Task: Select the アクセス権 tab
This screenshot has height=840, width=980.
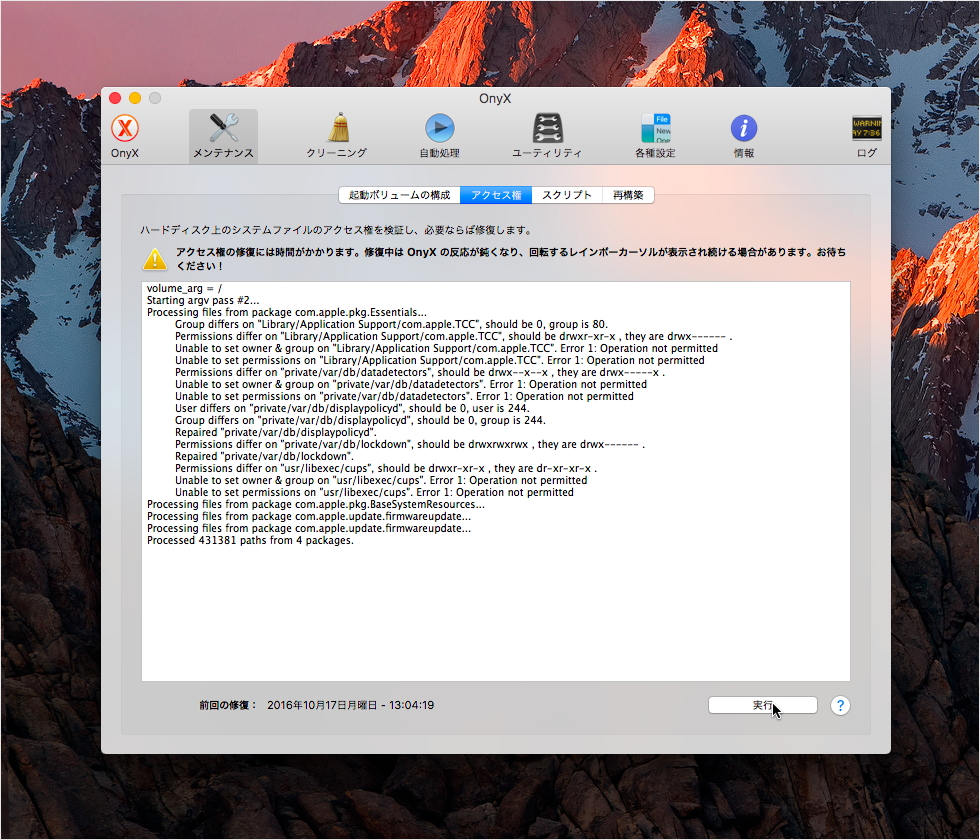Action: click(496, 195)
